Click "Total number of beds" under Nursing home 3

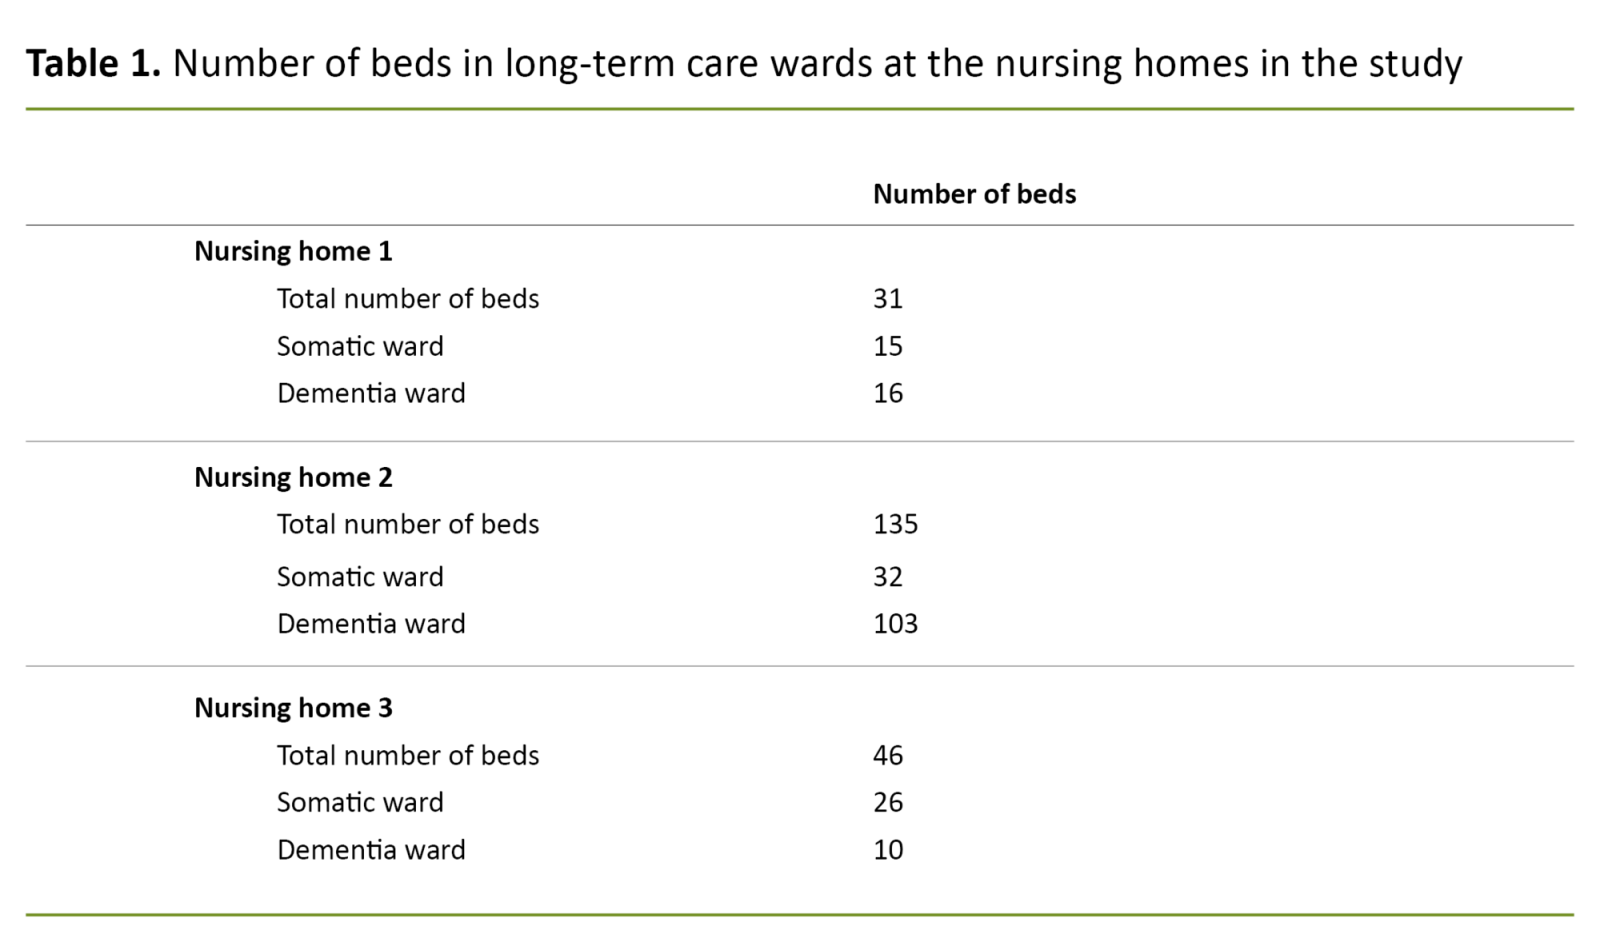click(408, 755)
